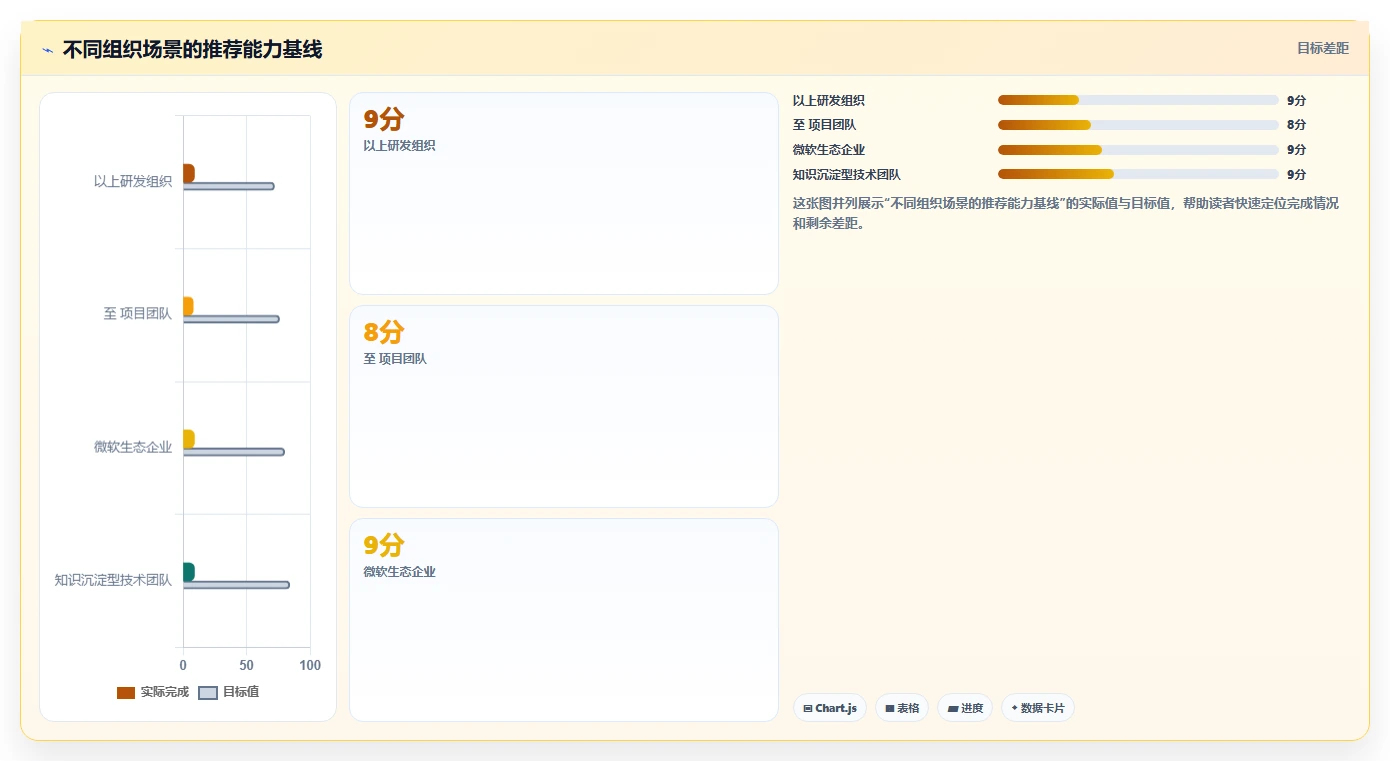Toggle the 目标值 legend swatch
The image size is (1390, 761).
tap(208, 693)
